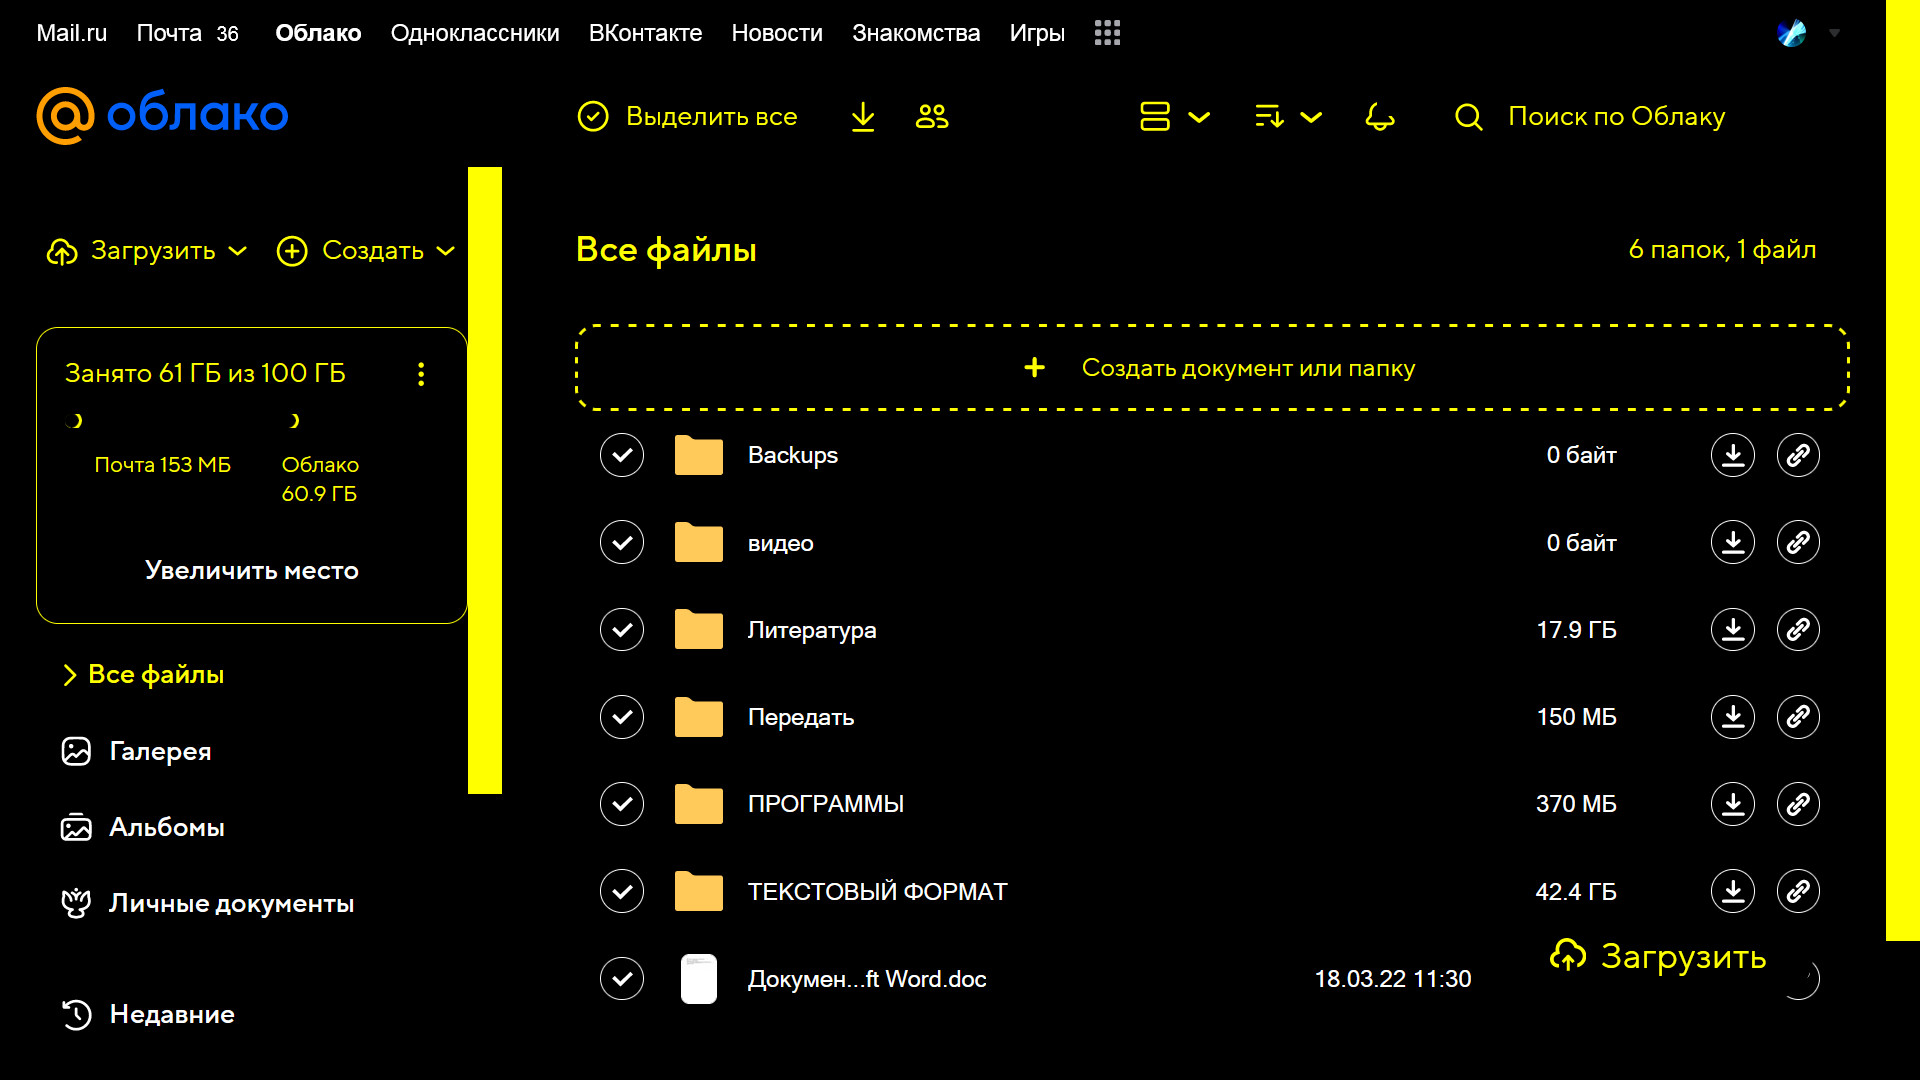
Task: Click Создать документ или папку
Action: point(1212,368)
